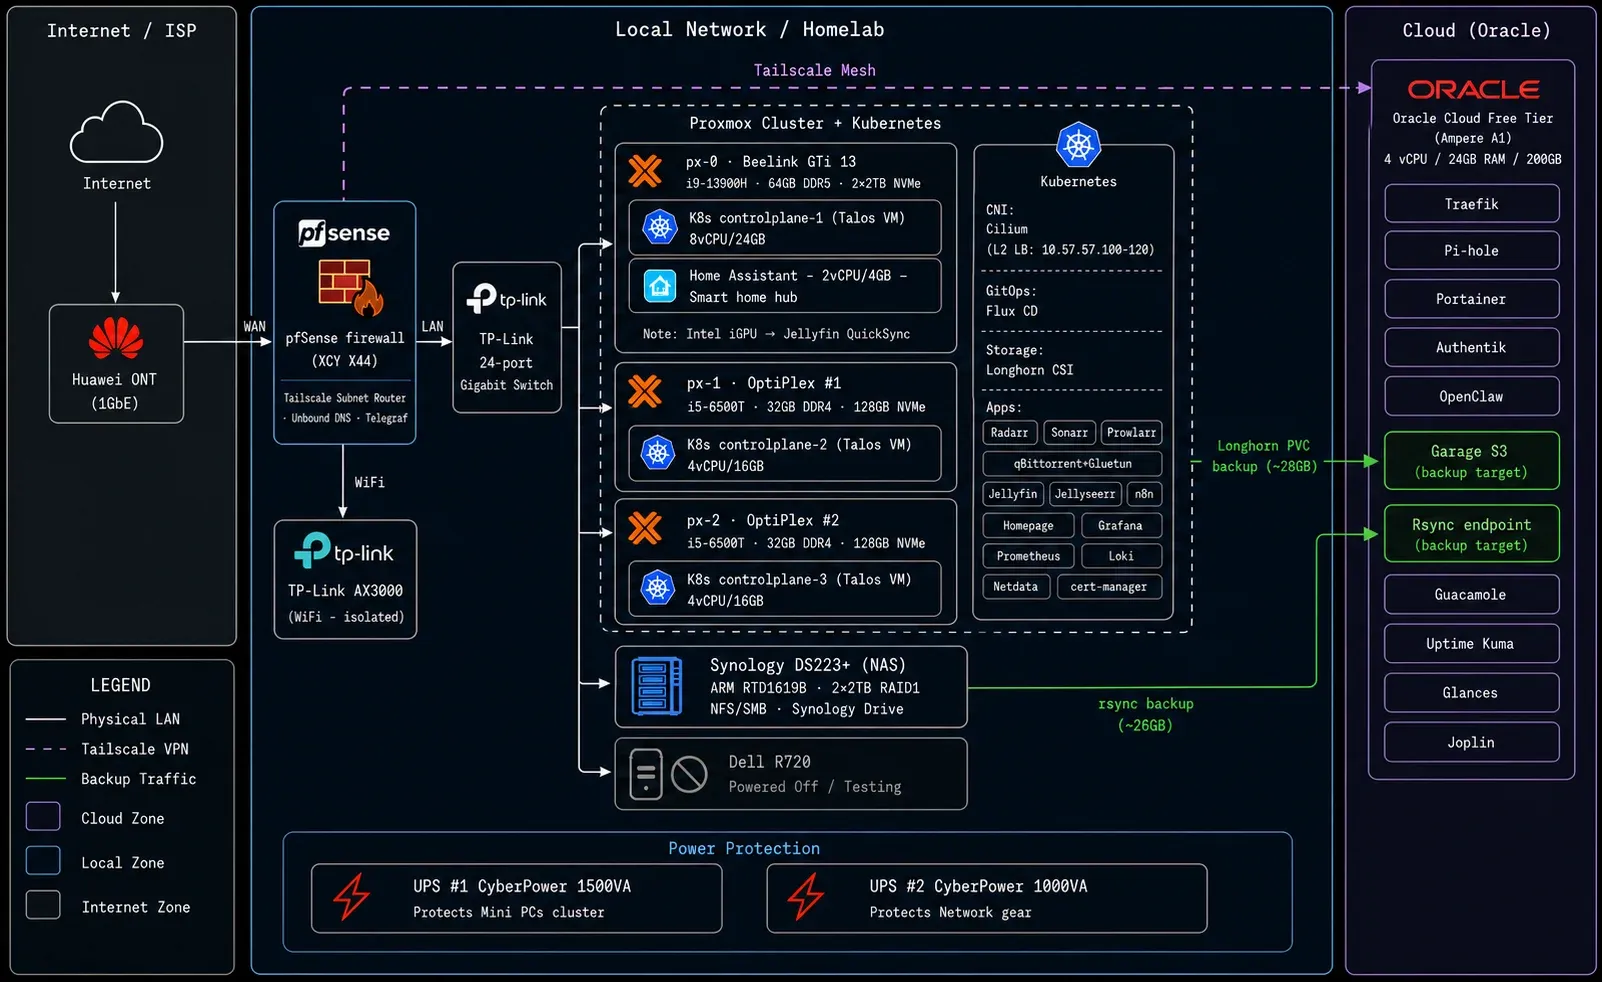Viewport: 1602px width, 982px height.
Task: Click the large Kubernetes panel logo
Action: pos(1078,146)
